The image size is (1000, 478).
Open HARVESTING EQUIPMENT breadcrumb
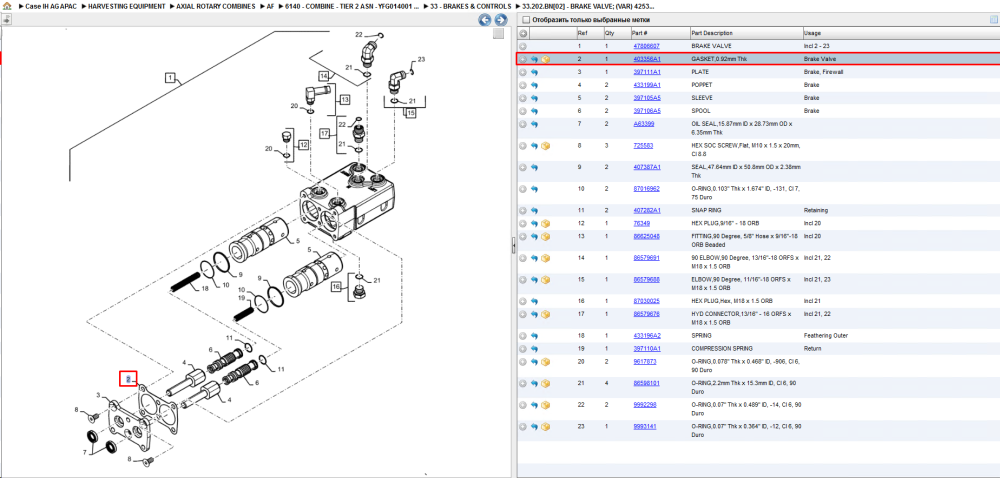(126, 6)
